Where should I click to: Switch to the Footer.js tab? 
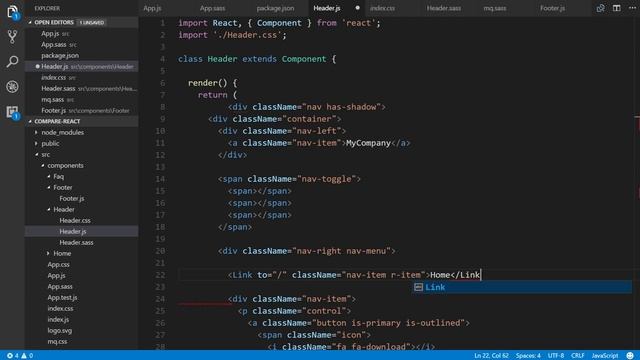coord(552,8)
